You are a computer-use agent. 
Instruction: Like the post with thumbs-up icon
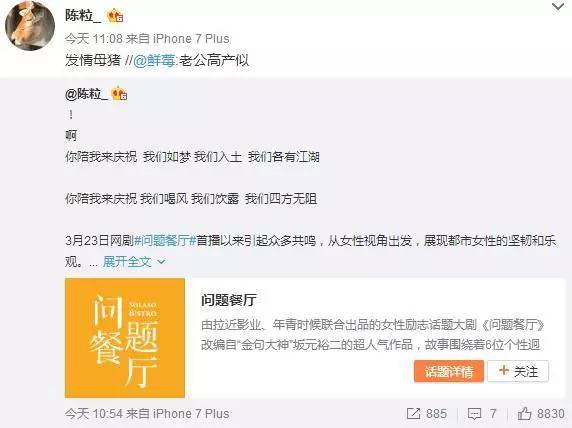point(525,413)
